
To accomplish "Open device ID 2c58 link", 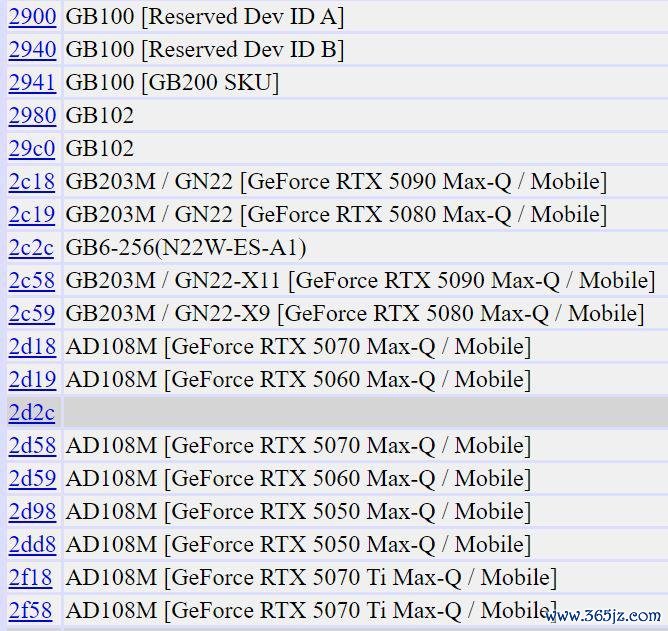I will (32, 280).
